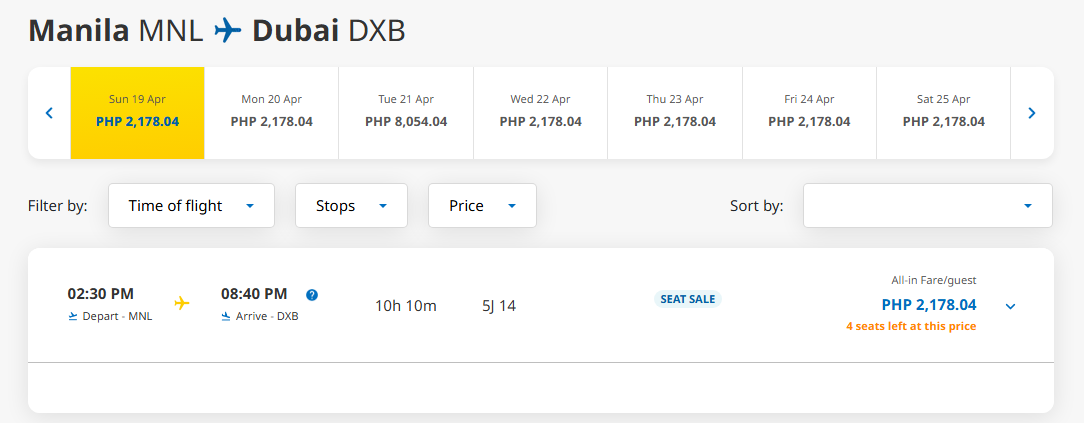Click the departure plane icon beside Depart - MNL
The height and width of the screenshot is (423, 1084).
click(x=73, y=317)
